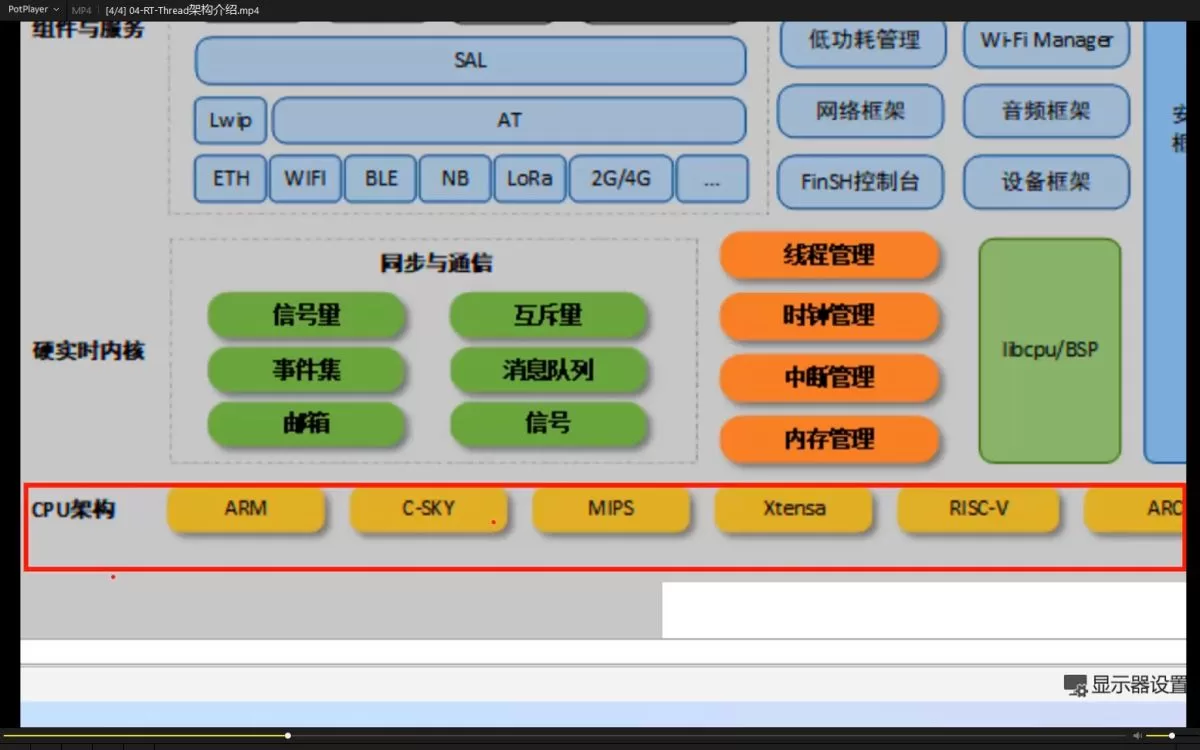Click the MIPS architecture block

pos(610,509)
